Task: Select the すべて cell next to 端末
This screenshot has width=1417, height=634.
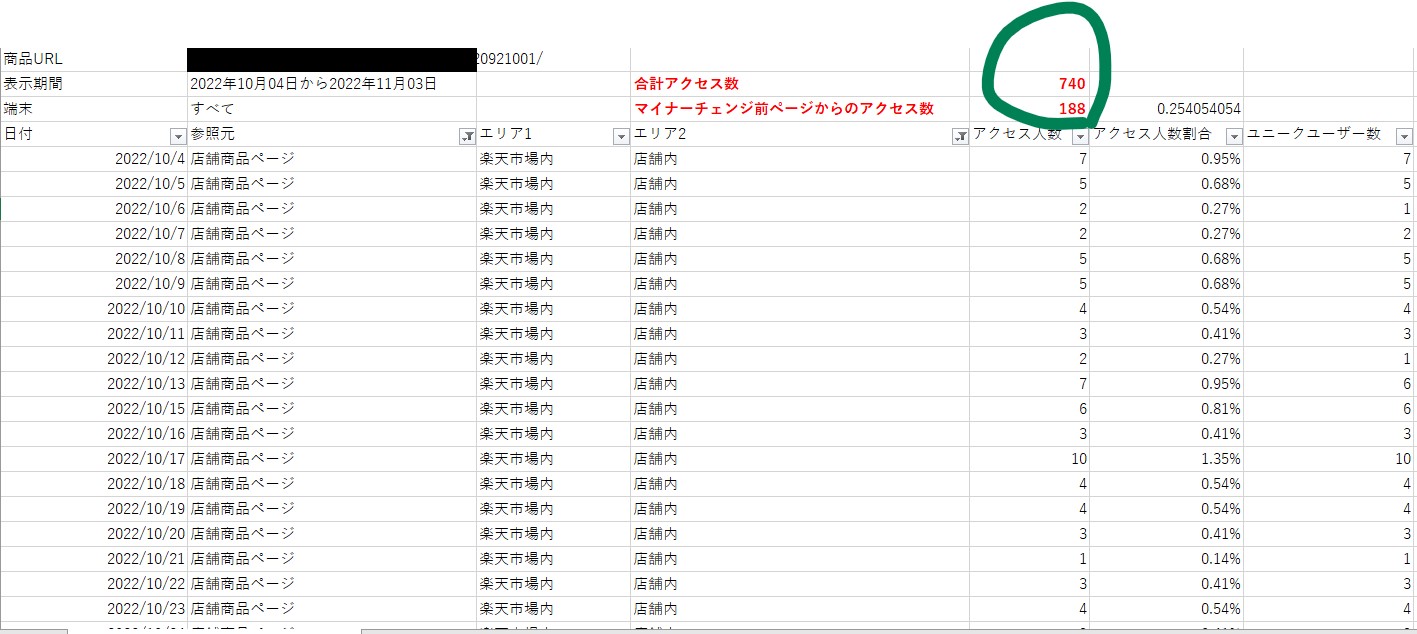Action: point(331,109)
